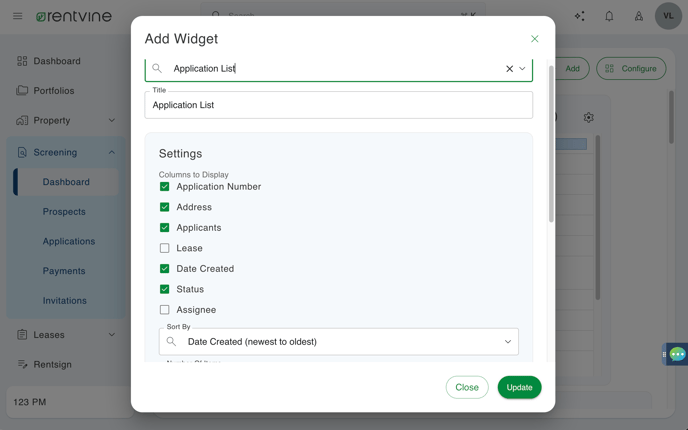Check the Assignee column checkbox
The height and width of the screenshot is (430, 688).
pos(165,310)
